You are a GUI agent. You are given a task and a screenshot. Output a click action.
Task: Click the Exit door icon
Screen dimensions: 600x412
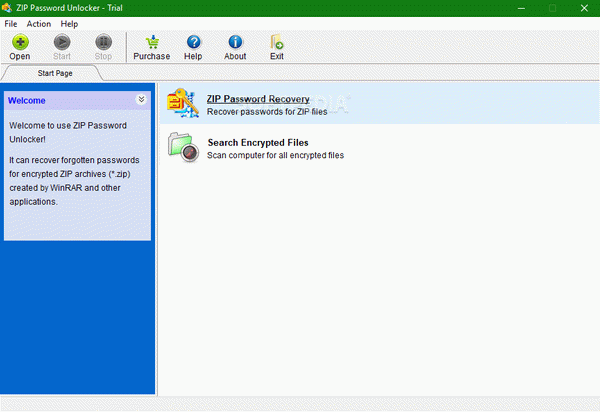[x=276, y=42]
